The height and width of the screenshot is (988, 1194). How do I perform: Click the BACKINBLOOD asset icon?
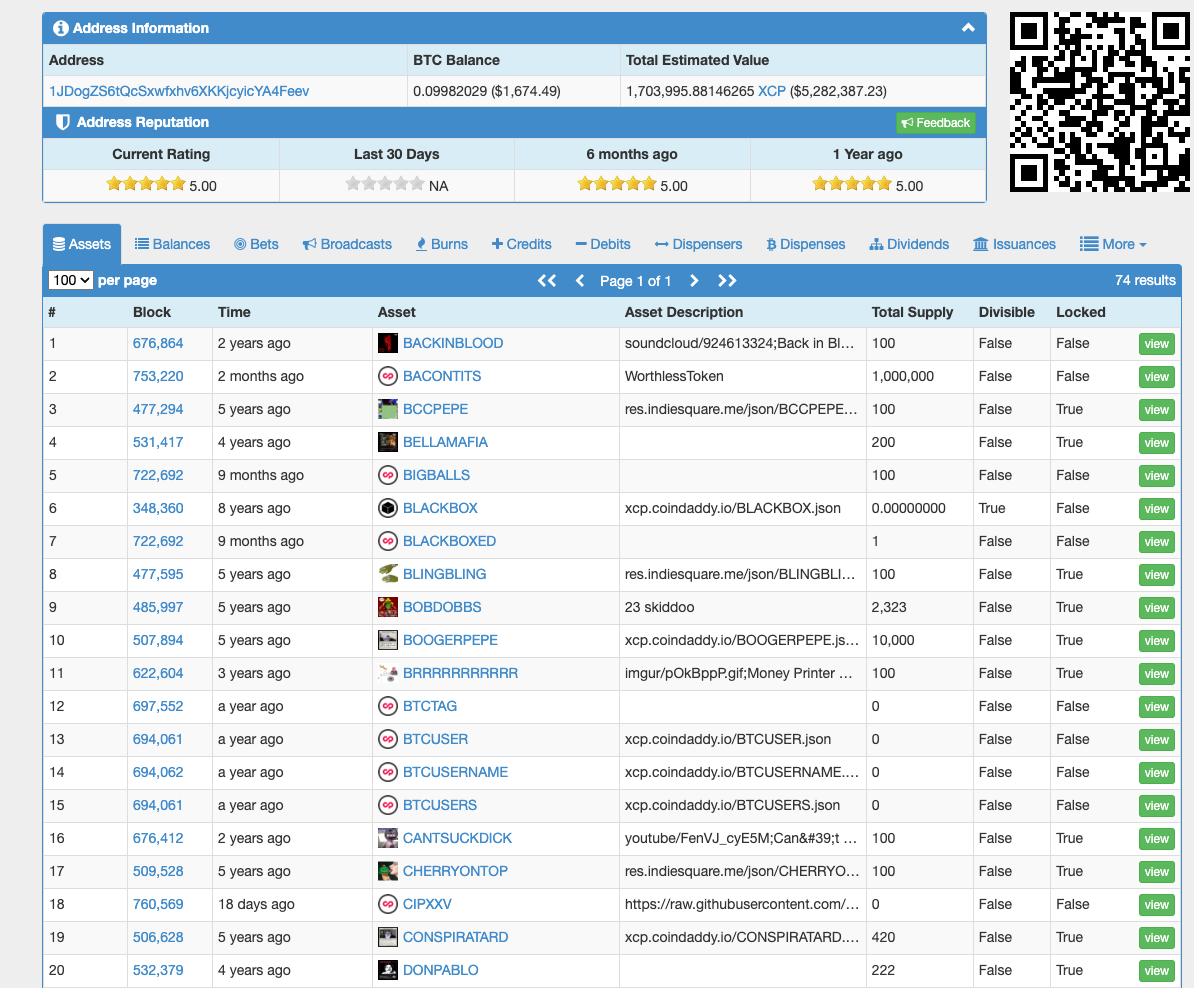point(388,344)
